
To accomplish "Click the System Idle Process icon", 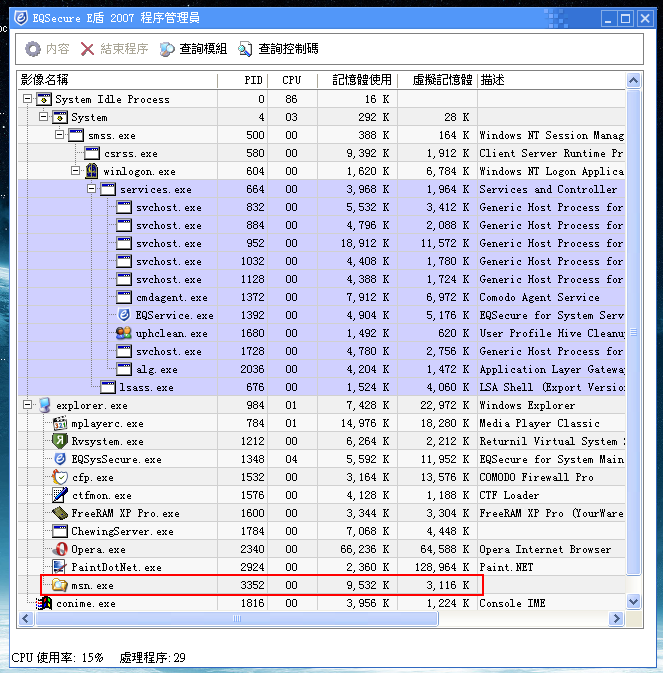I will pos(44,99).
